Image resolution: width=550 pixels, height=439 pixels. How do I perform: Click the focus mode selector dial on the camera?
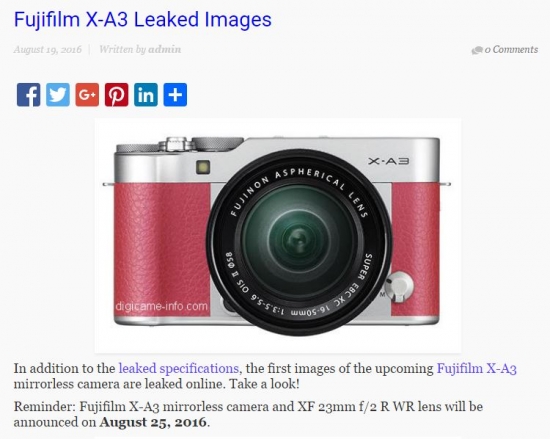[x=400, y=286]
